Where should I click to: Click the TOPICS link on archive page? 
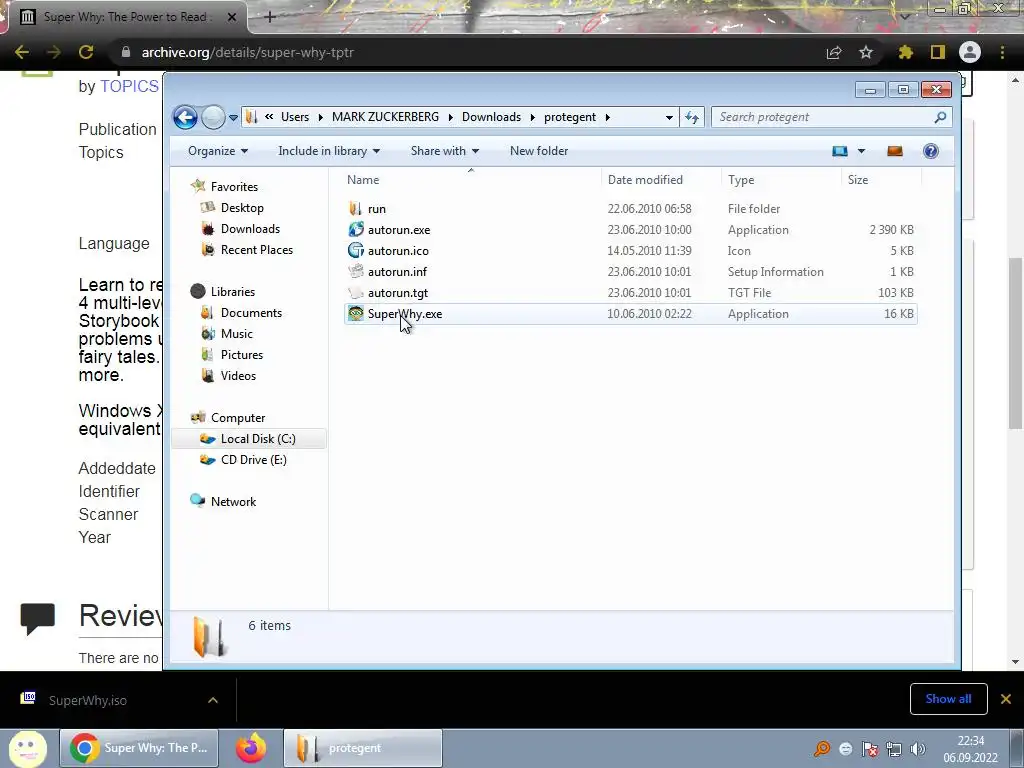[129, 86]
